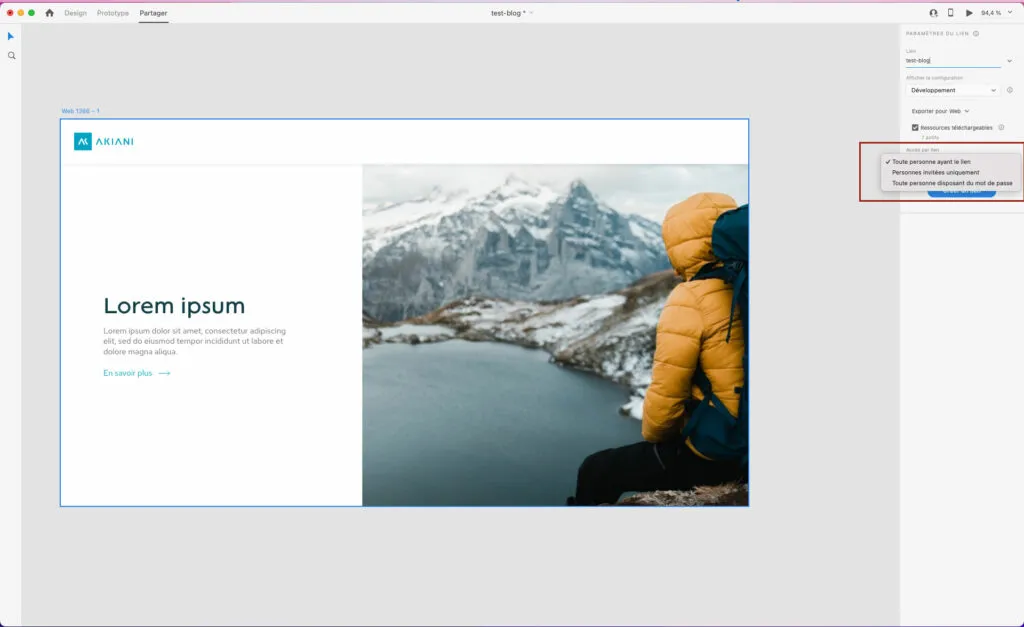Select the Web 1366 – 1 artboard label
This screenshot has height=627, width=1024.
pos(80,111)
